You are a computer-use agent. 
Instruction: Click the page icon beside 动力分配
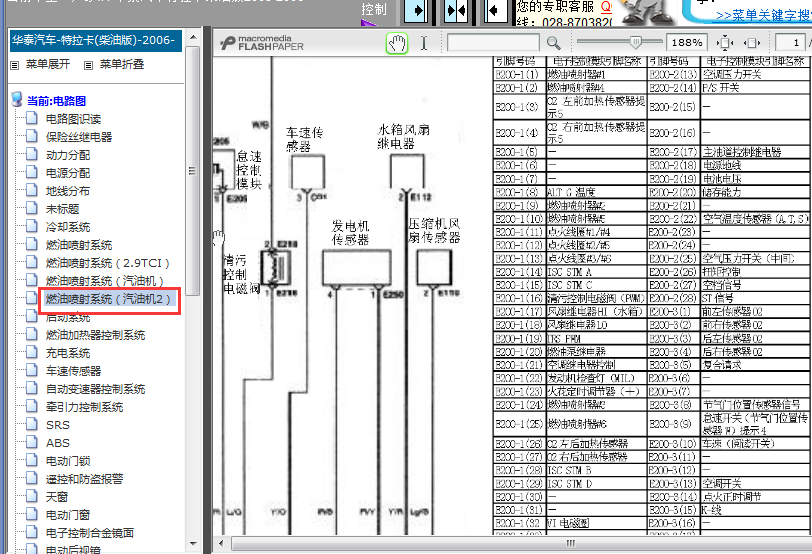[32, 154]
